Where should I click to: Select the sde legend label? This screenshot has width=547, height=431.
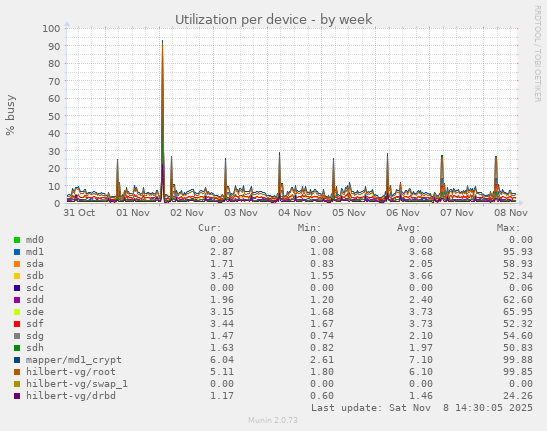tap(35, 312)
